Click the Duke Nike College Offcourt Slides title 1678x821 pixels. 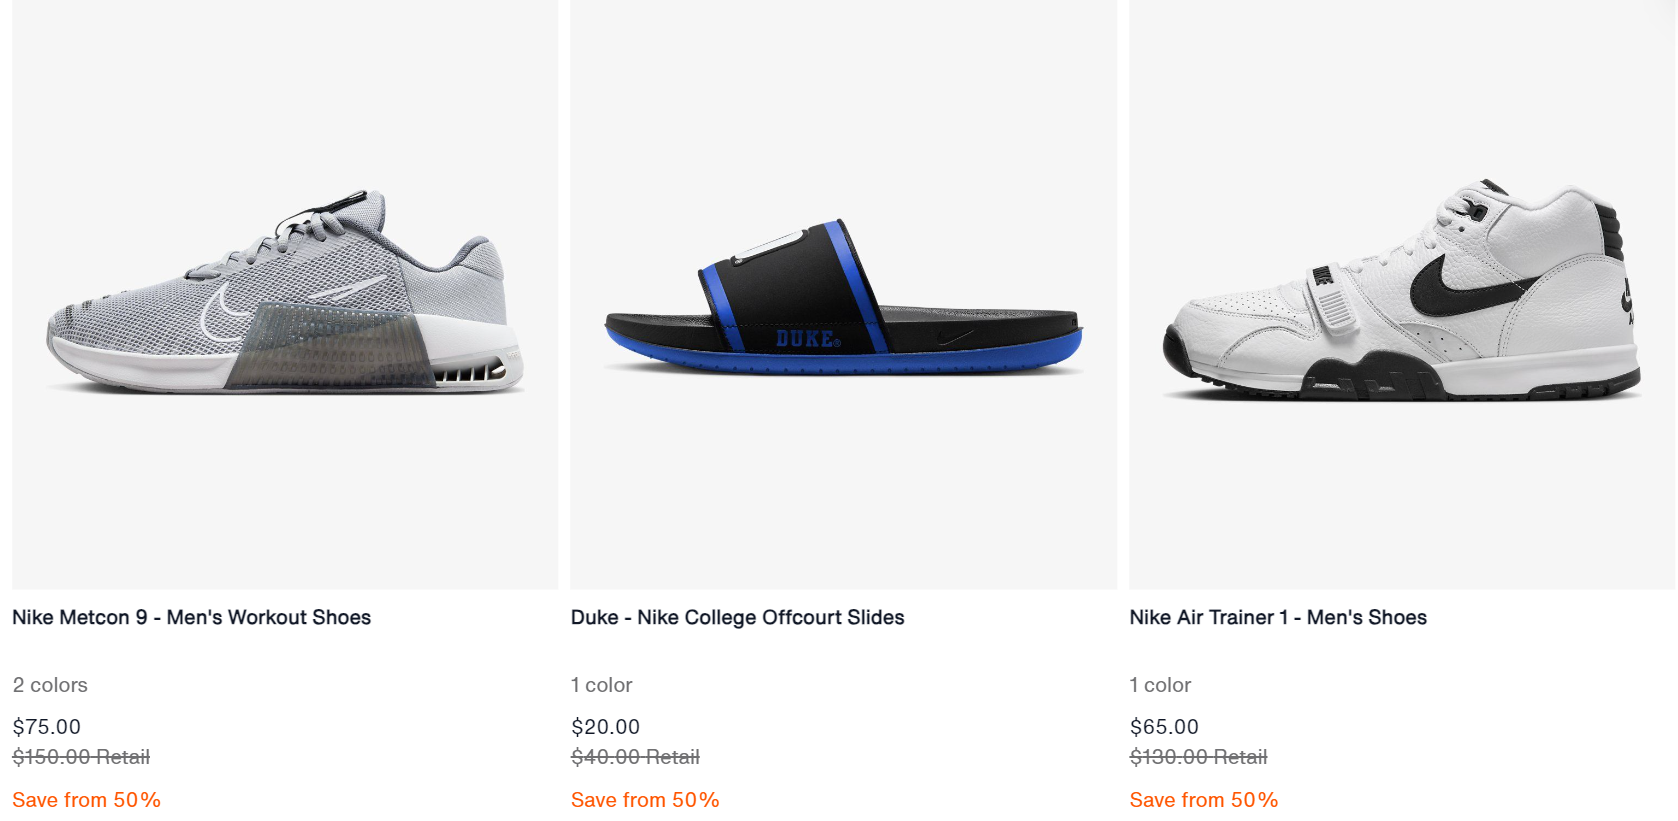click(x=737, y=617)
